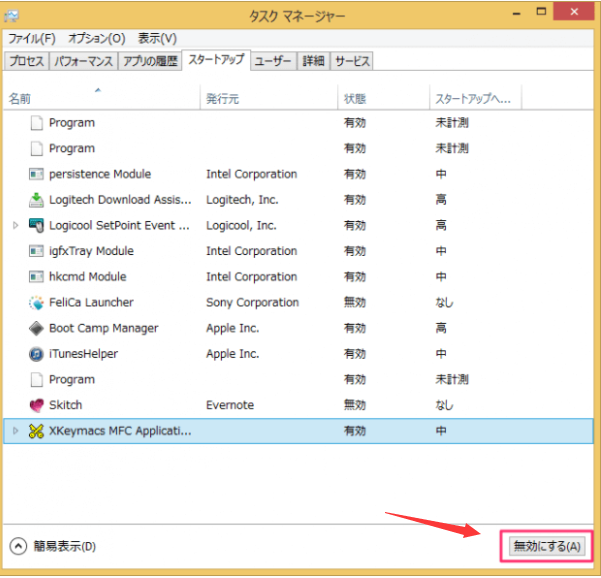Click the Logitech Download Assistant icon
This screenshot has width=601, height=578.
click(36, 200)
